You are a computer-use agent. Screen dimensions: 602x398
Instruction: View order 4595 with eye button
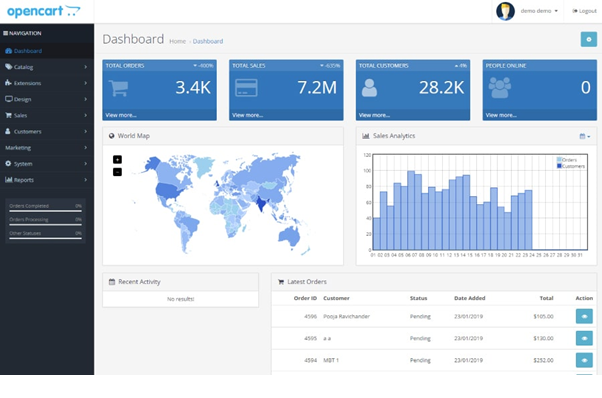coord(584,338)
